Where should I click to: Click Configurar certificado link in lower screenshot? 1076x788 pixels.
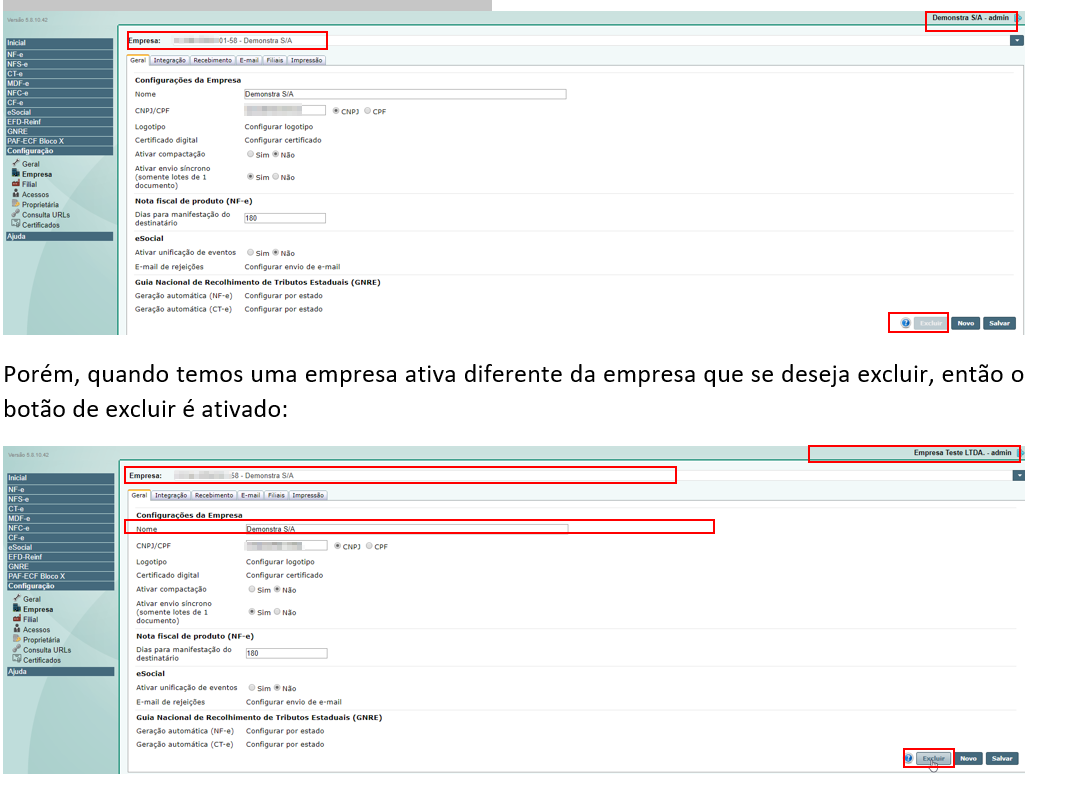pos(284,576)
